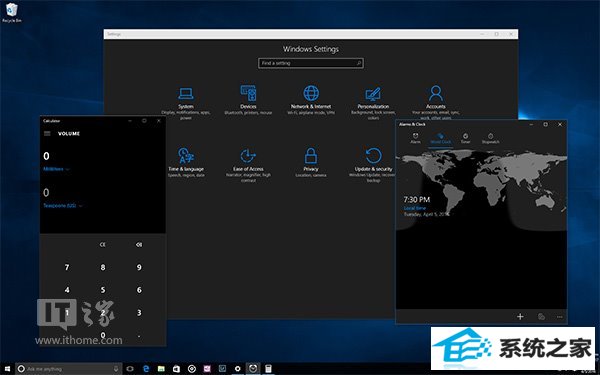Viewport: 600px width, 375px height.
Task: Open File Explorer from the taskbar
Action: 161,369
